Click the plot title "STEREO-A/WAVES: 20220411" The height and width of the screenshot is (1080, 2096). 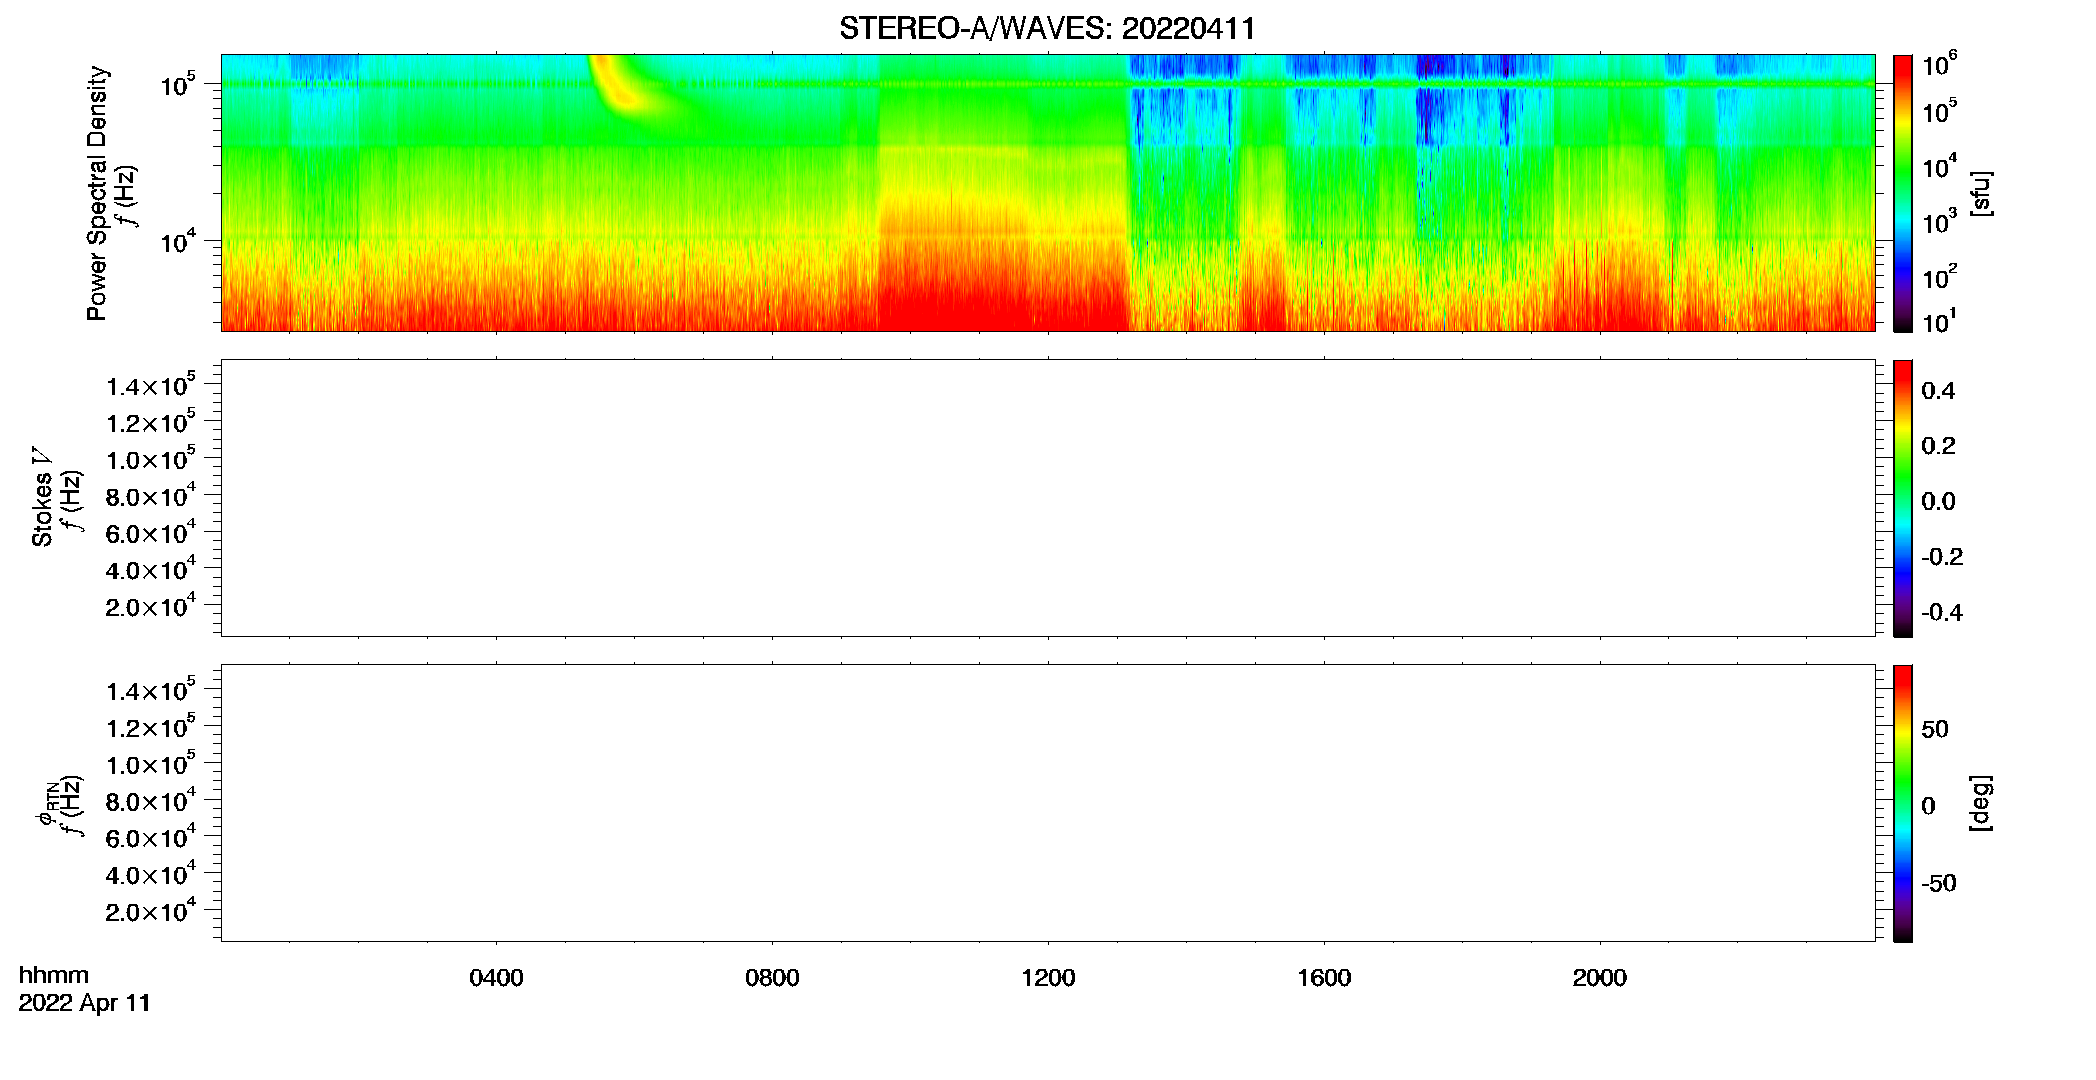pyautogui.click(x=1047, y=29)
